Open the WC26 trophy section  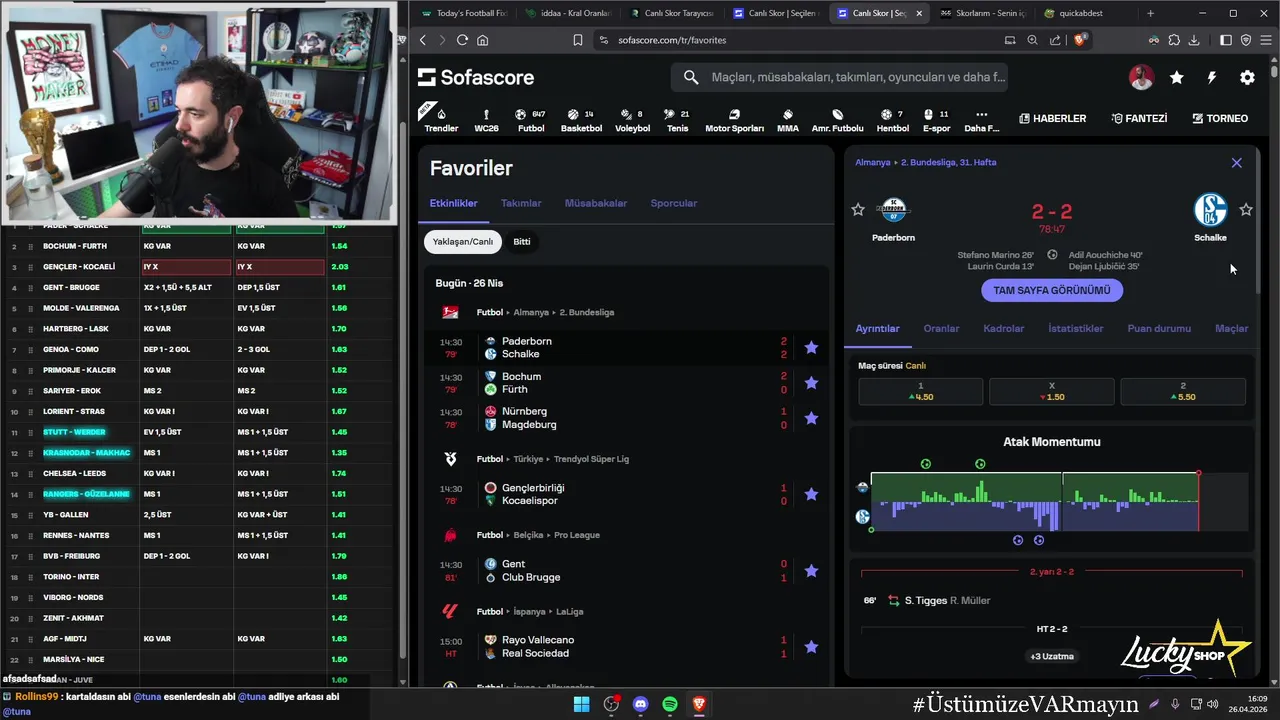point(486,120)
